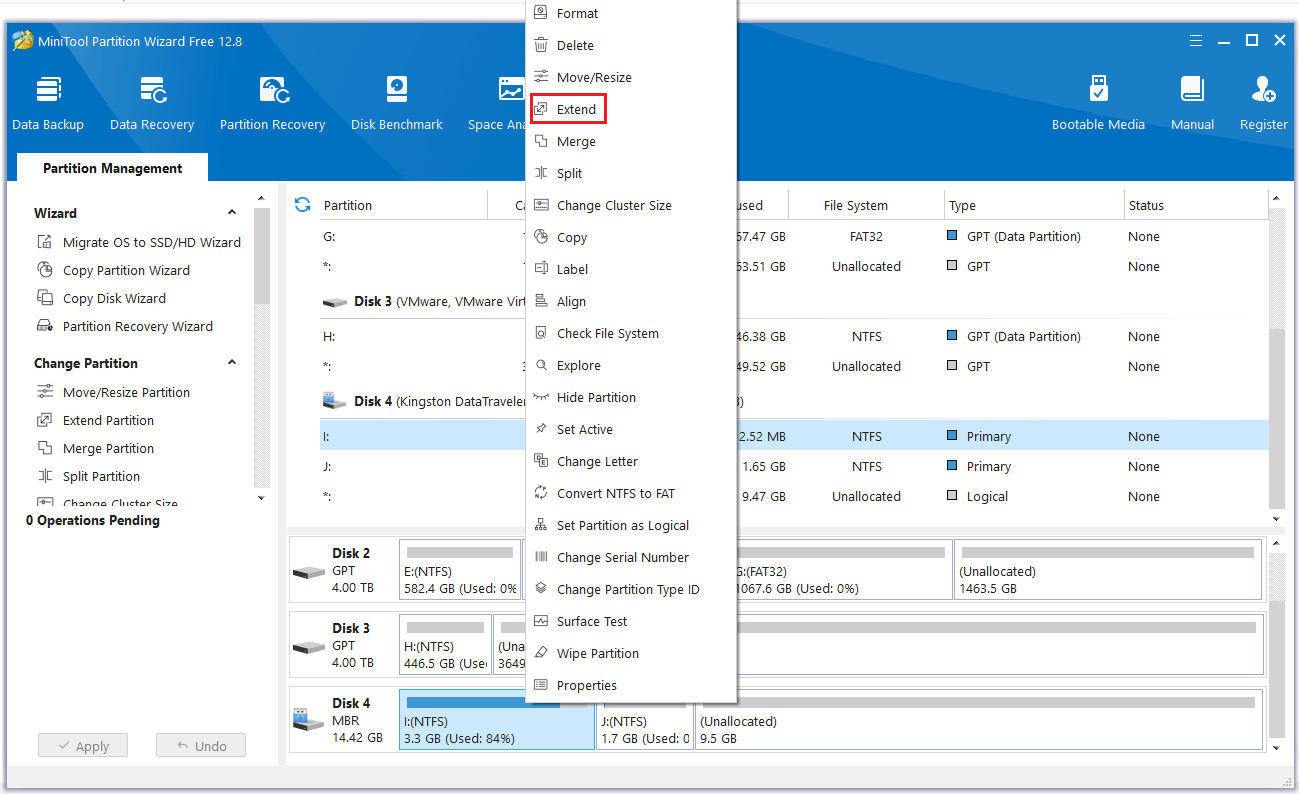This screenshot has height=794, width=1299.
Task: Open Partition Recovery Wizard in sidebar
Action: (126, 326)
